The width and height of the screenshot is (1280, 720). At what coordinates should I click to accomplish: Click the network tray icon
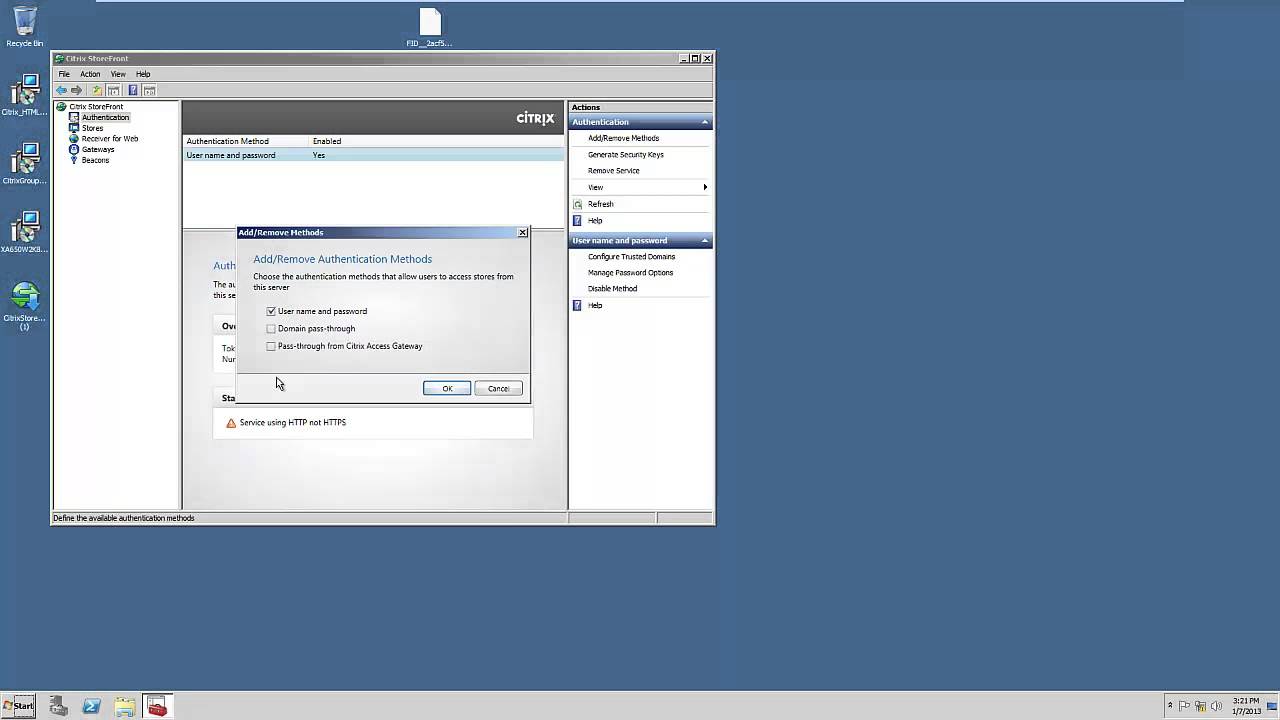coord(1201,706)
